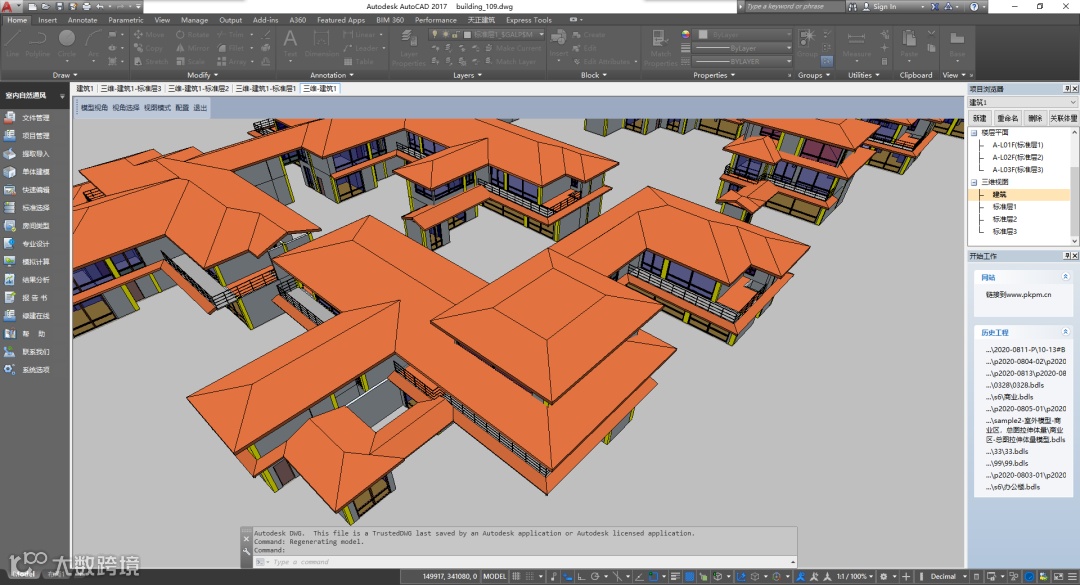Open 联系我们 sidebar item

[x=28, y=351]
